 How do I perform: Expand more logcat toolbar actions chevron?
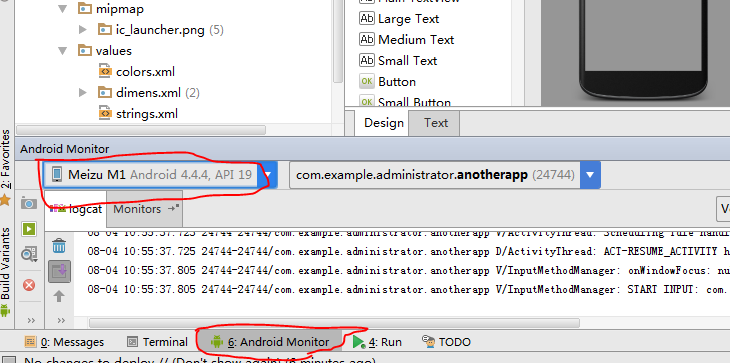(x=61, y=320)
